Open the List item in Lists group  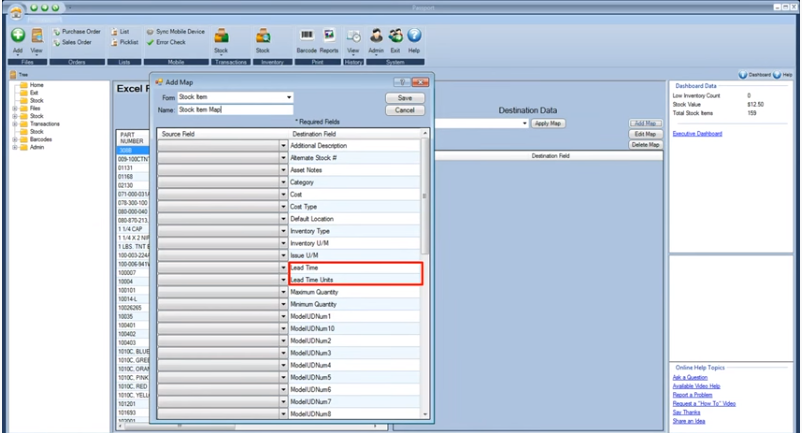pyautogui.click(x=120, y=32)
